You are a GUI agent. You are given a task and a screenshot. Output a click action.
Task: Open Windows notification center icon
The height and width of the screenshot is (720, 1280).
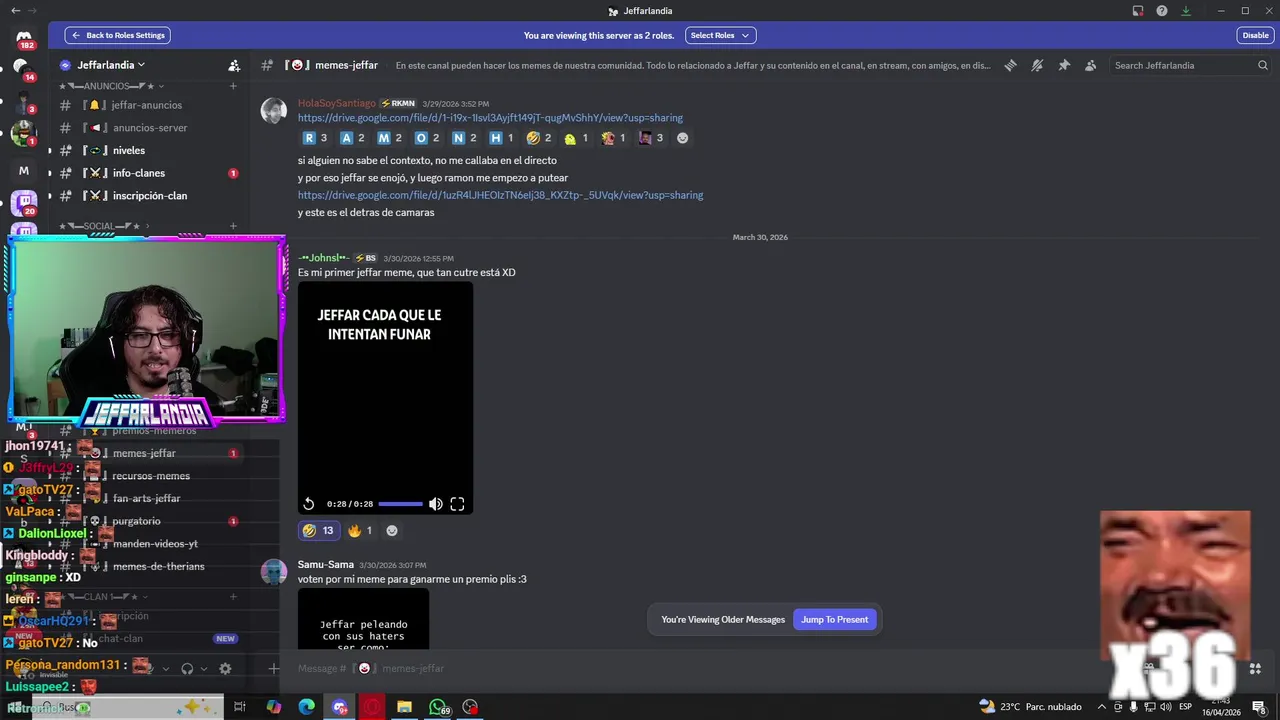1260,707
